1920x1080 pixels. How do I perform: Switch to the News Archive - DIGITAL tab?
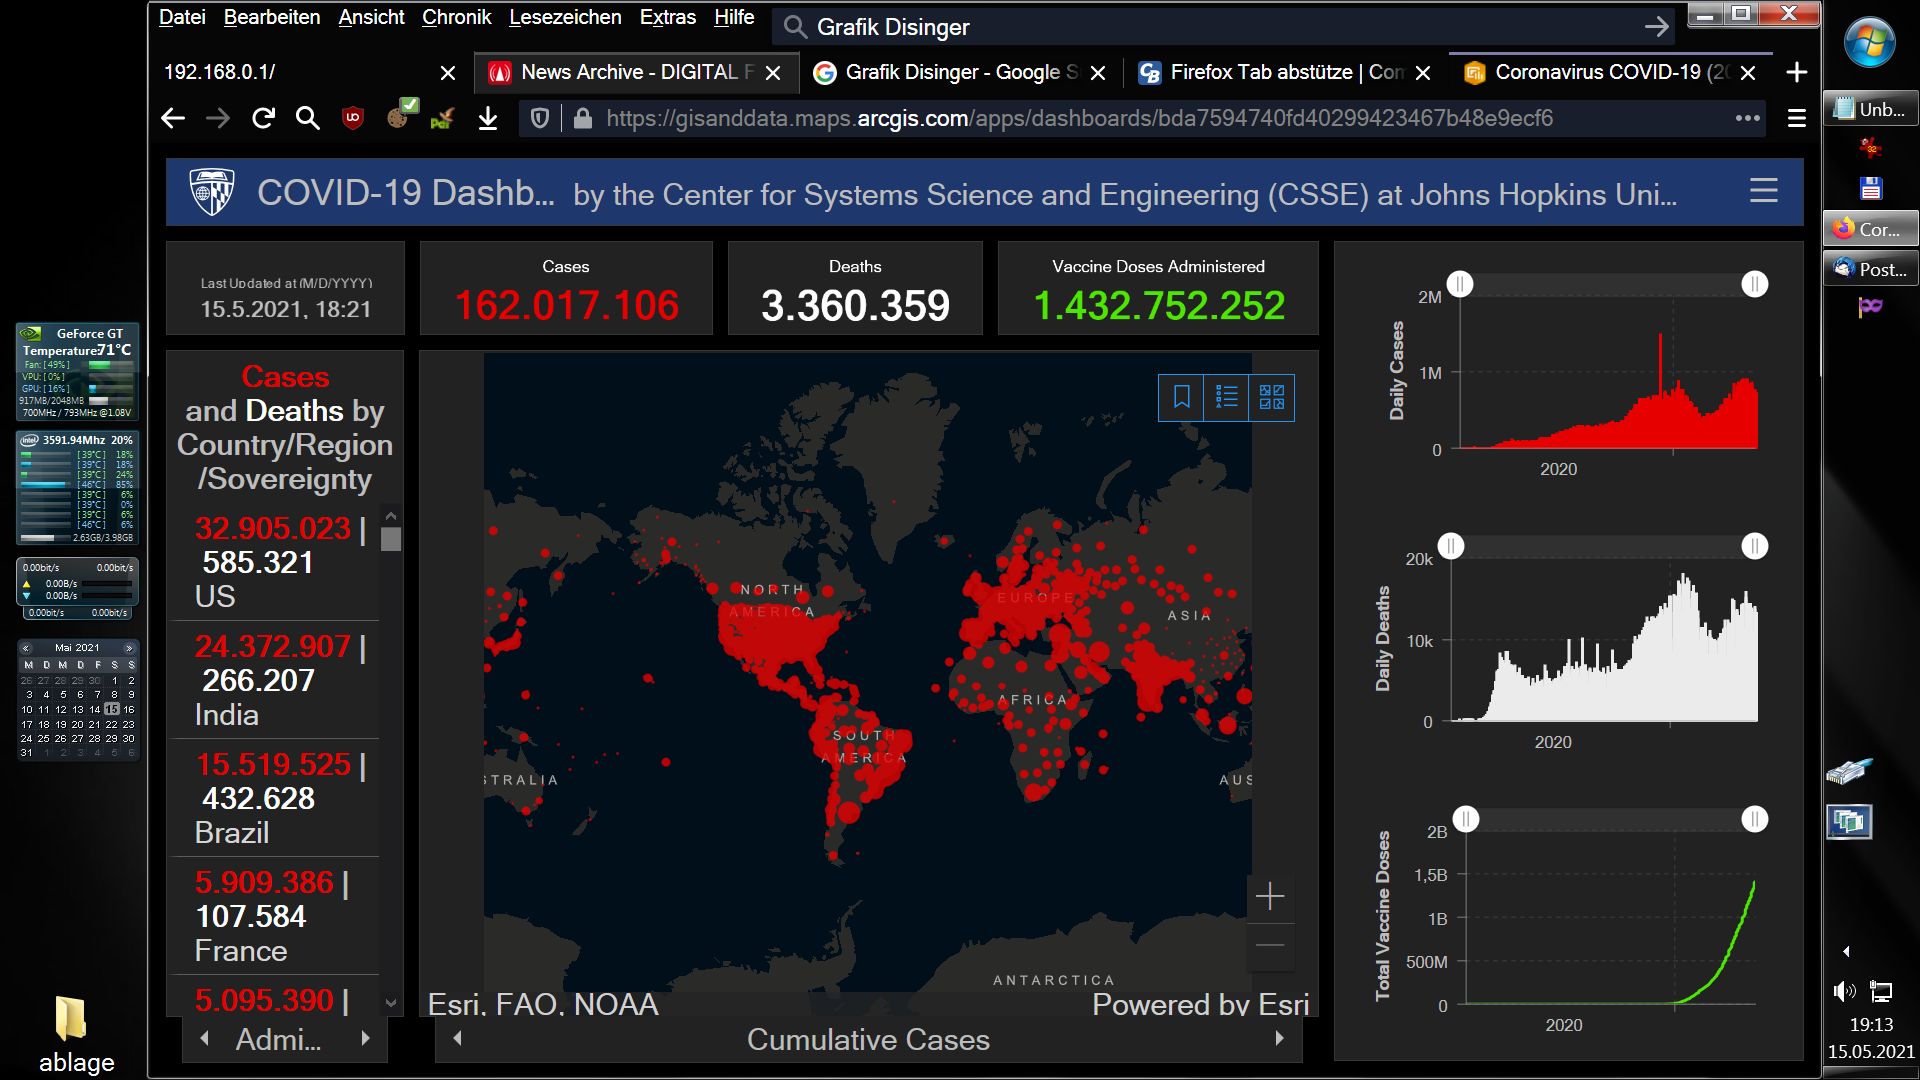coord(636,72)
